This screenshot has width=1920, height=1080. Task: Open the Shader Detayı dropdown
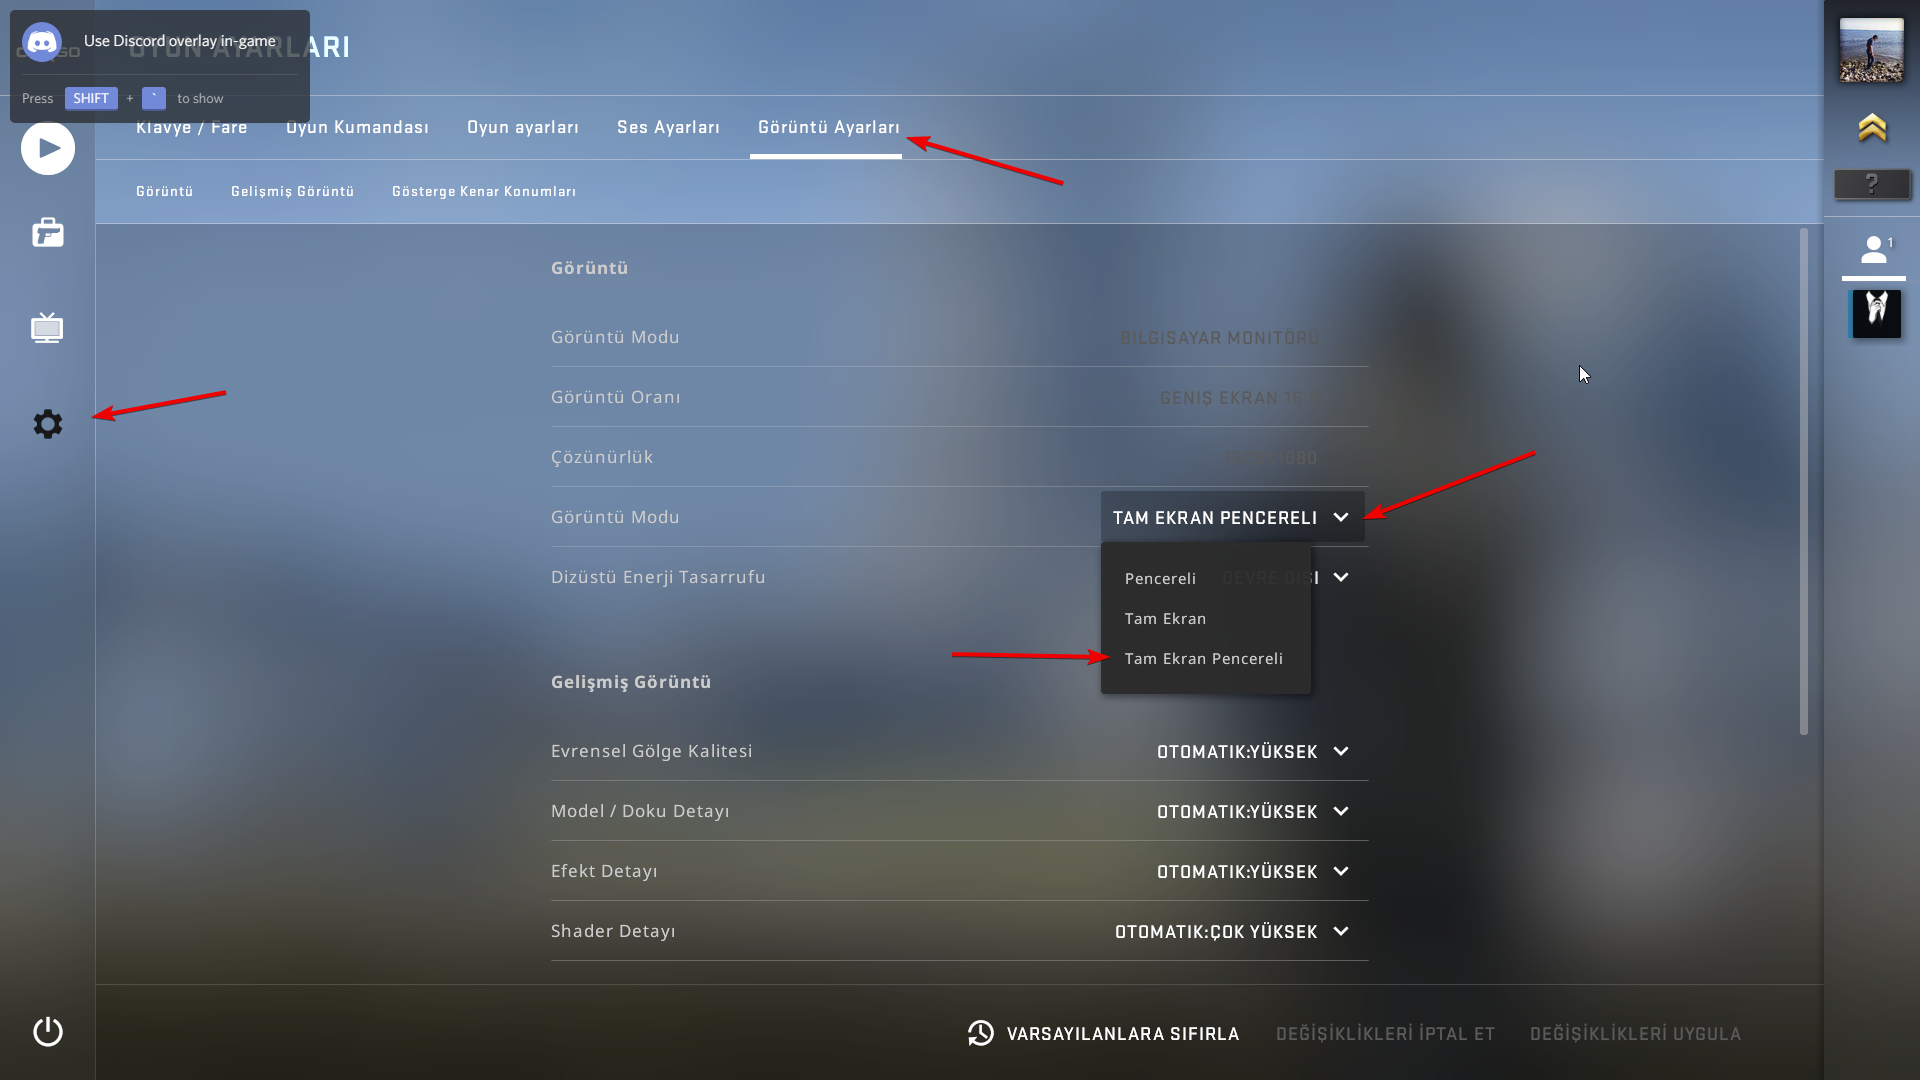click(1232, 931)
